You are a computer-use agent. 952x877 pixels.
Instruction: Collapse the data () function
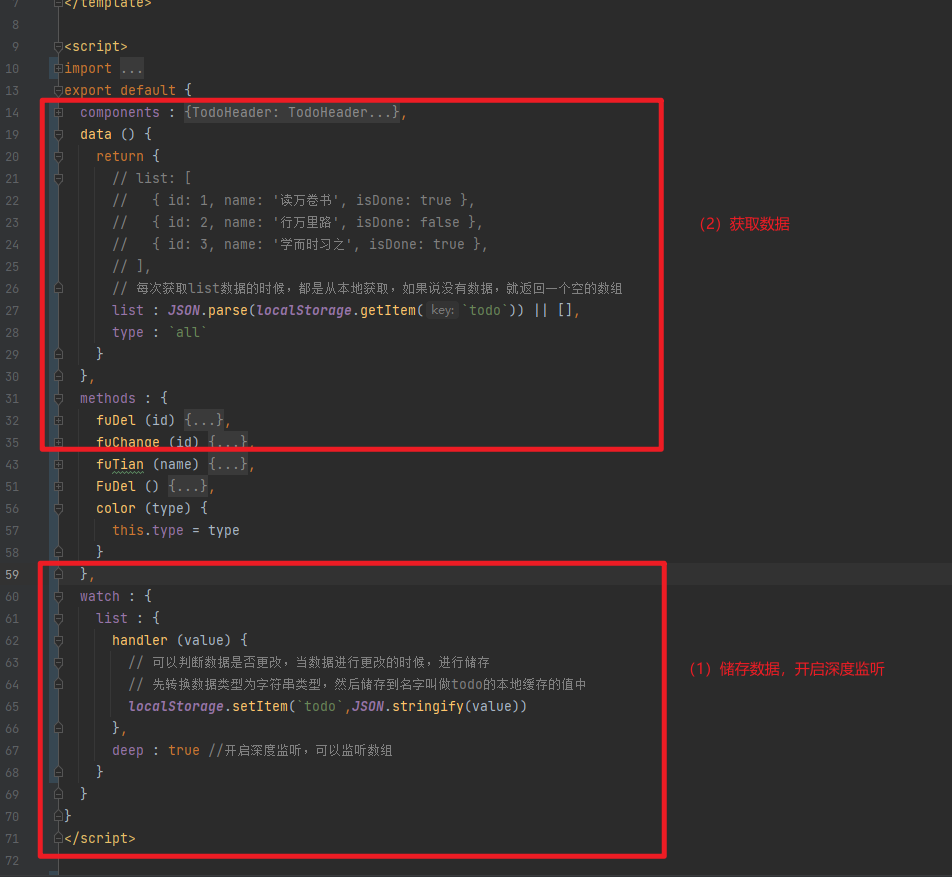pyautogui.click(x=58, y=134)
